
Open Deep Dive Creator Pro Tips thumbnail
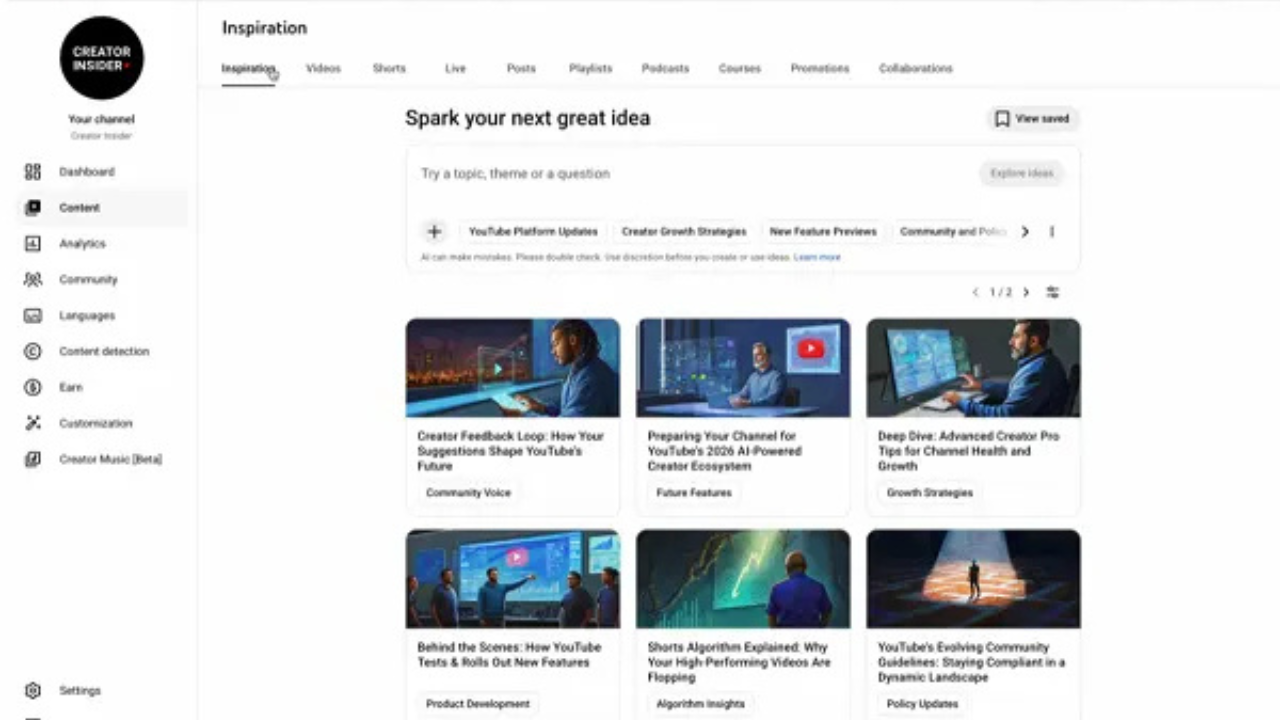click(974, 368)
